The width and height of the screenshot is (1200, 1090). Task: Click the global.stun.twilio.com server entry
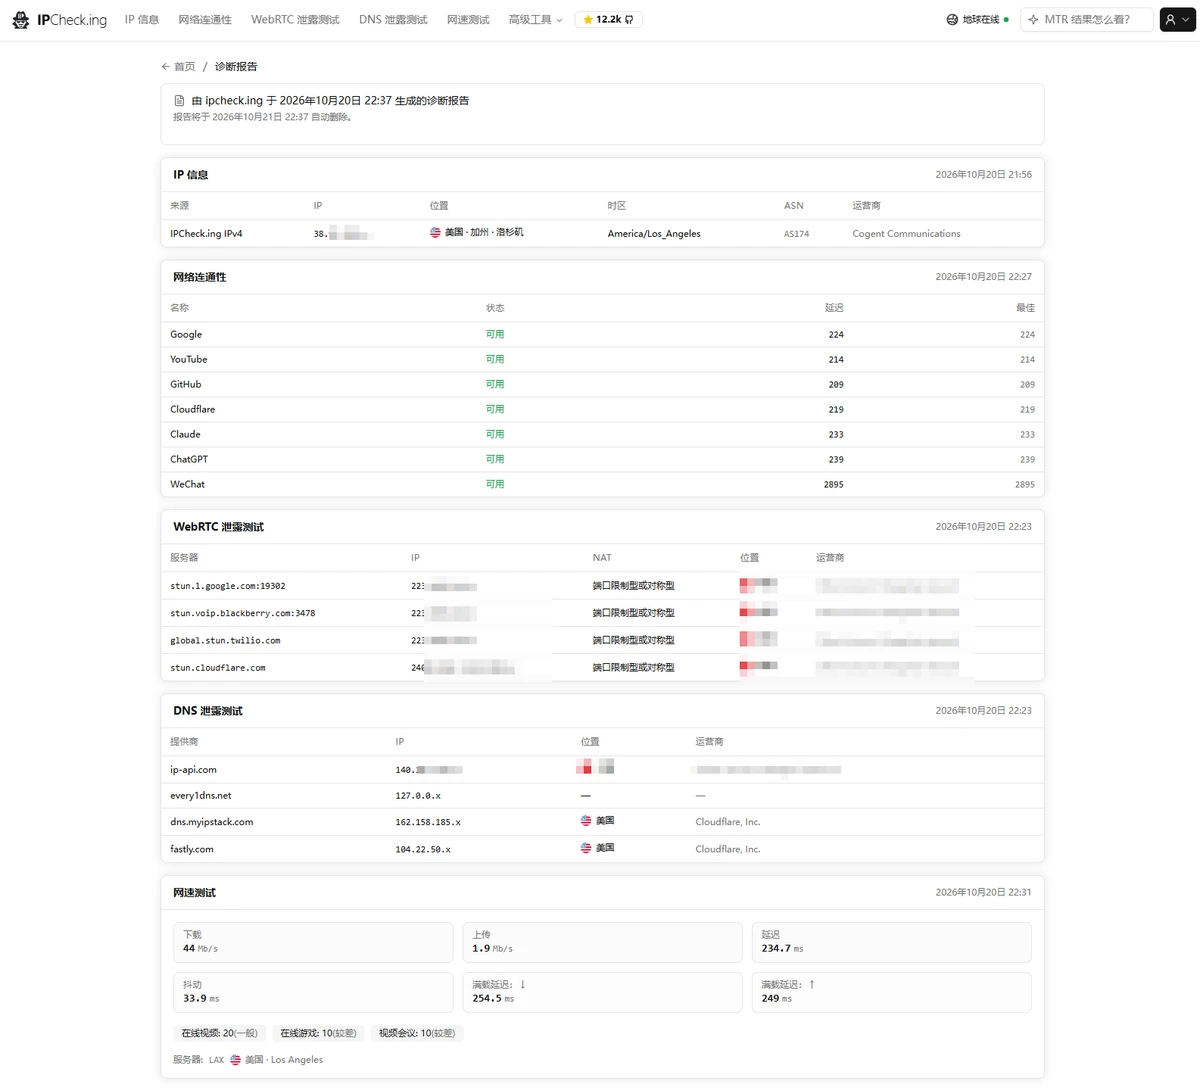(225, 640)
